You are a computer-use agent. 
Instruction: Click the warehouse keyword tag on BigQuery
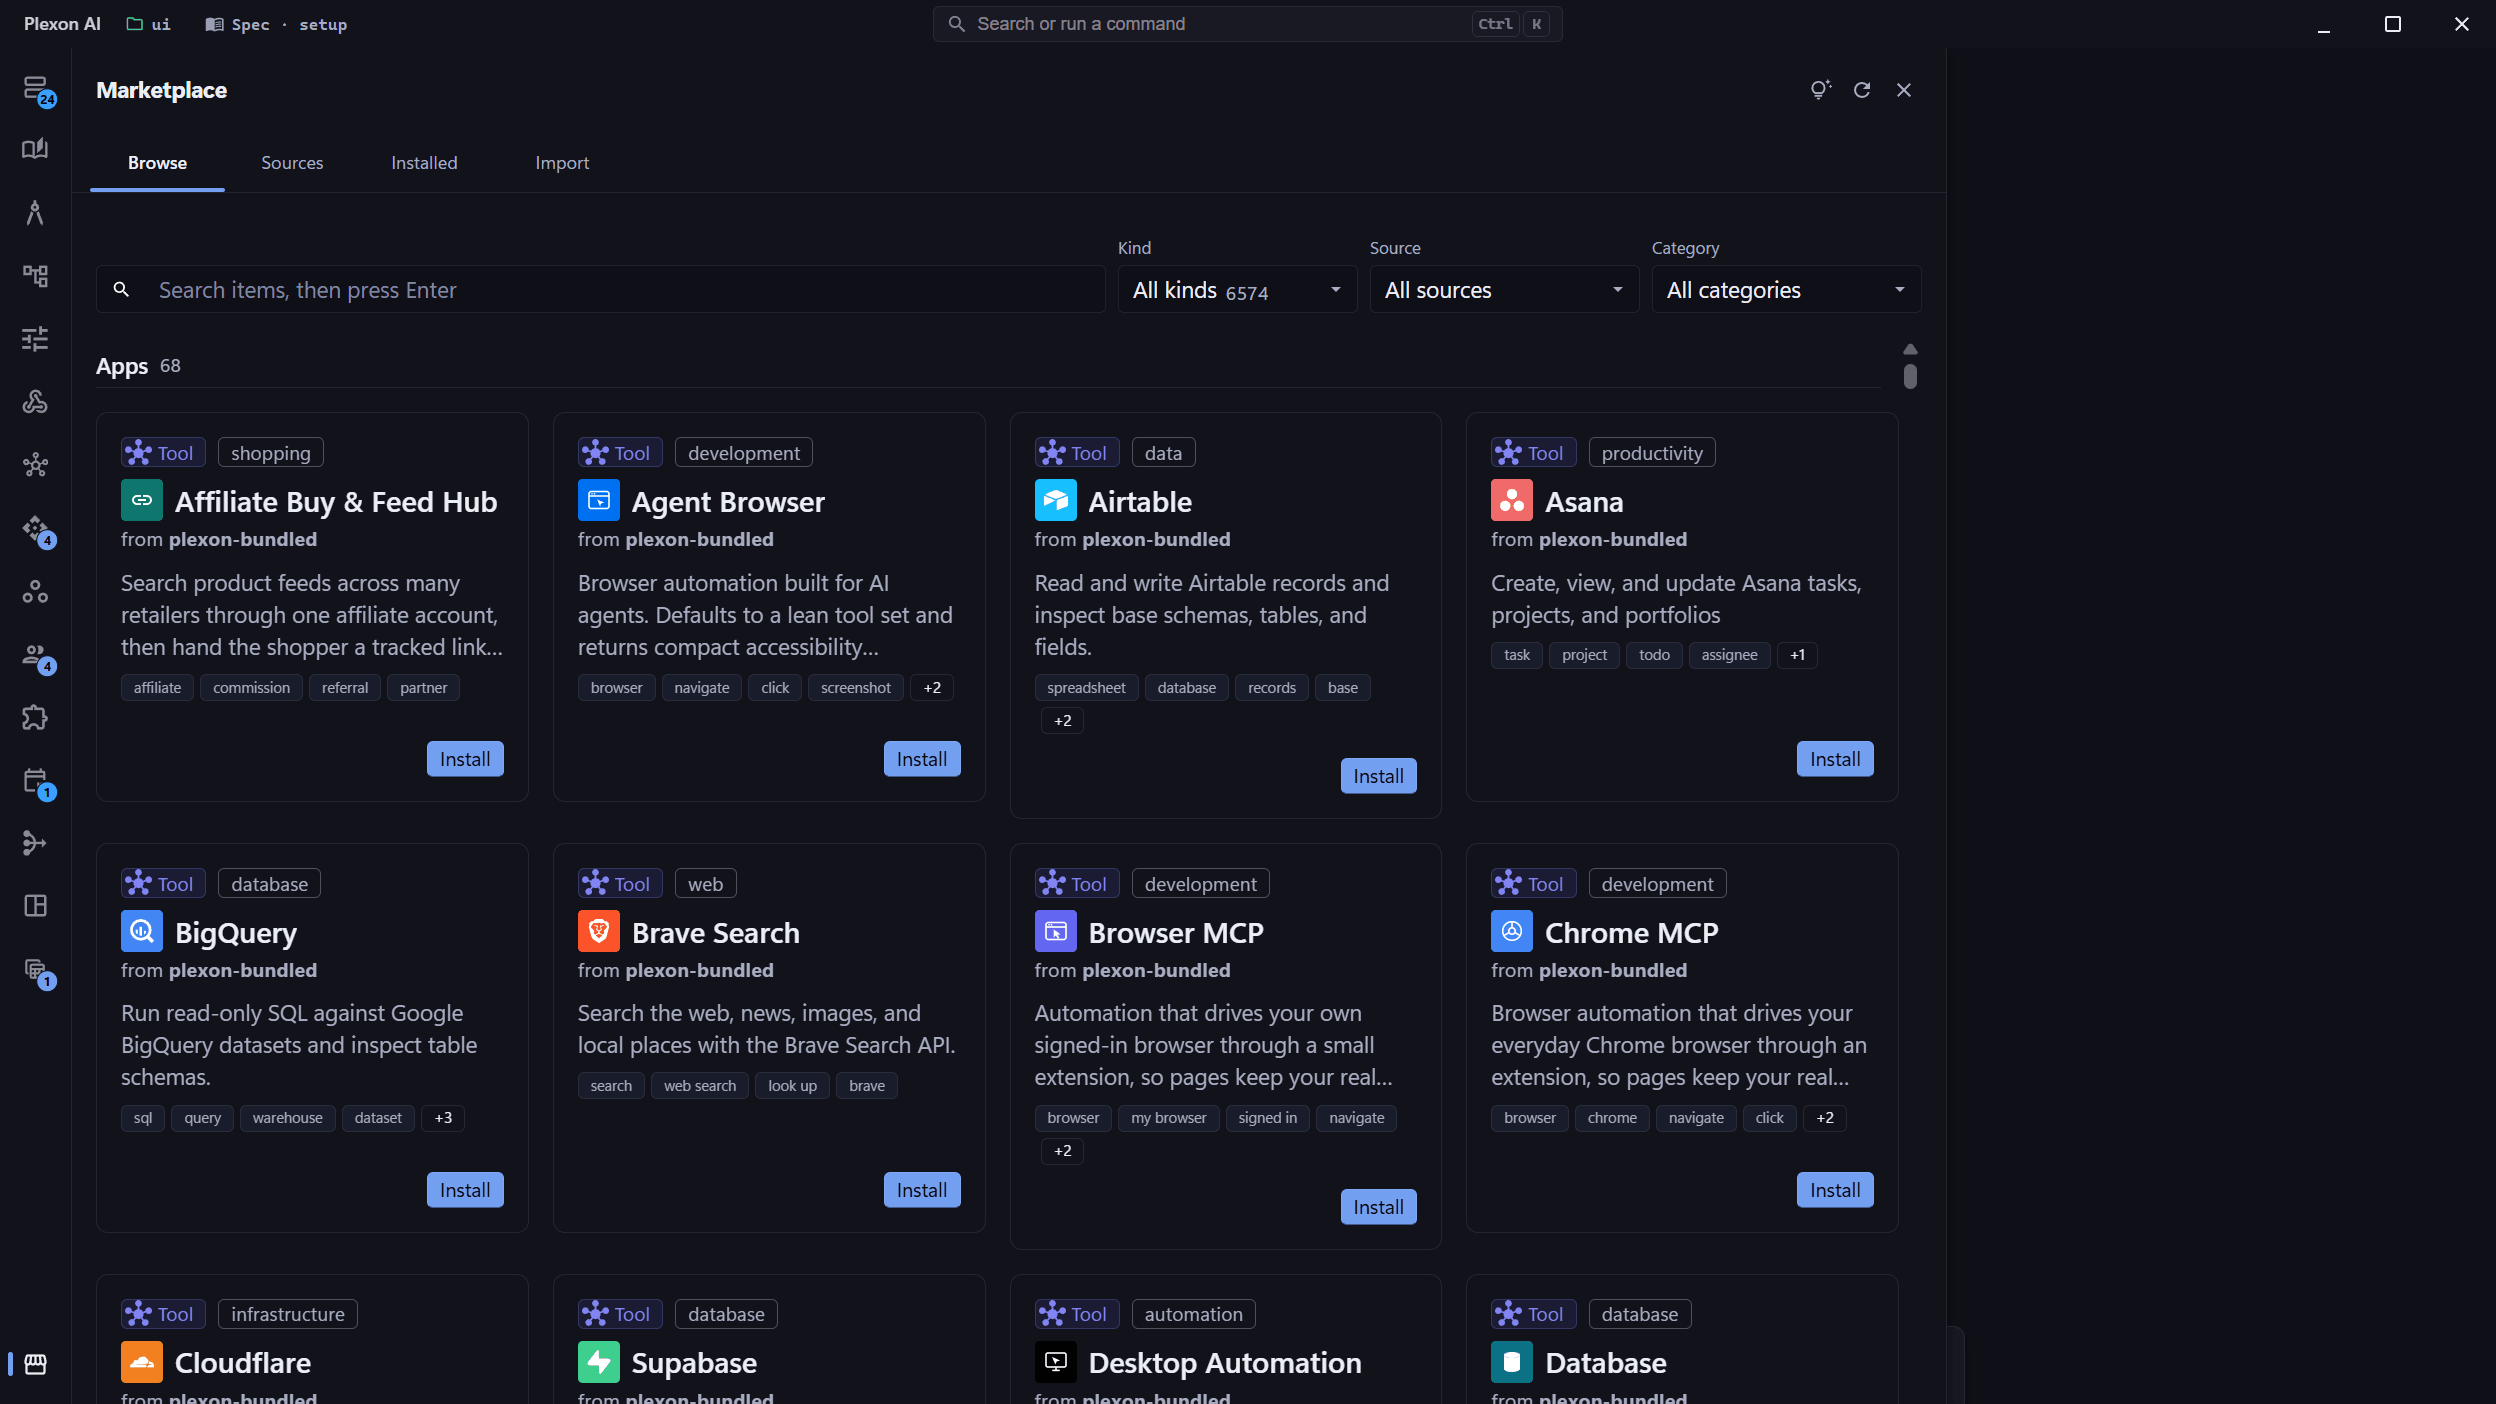point(287,1118)
